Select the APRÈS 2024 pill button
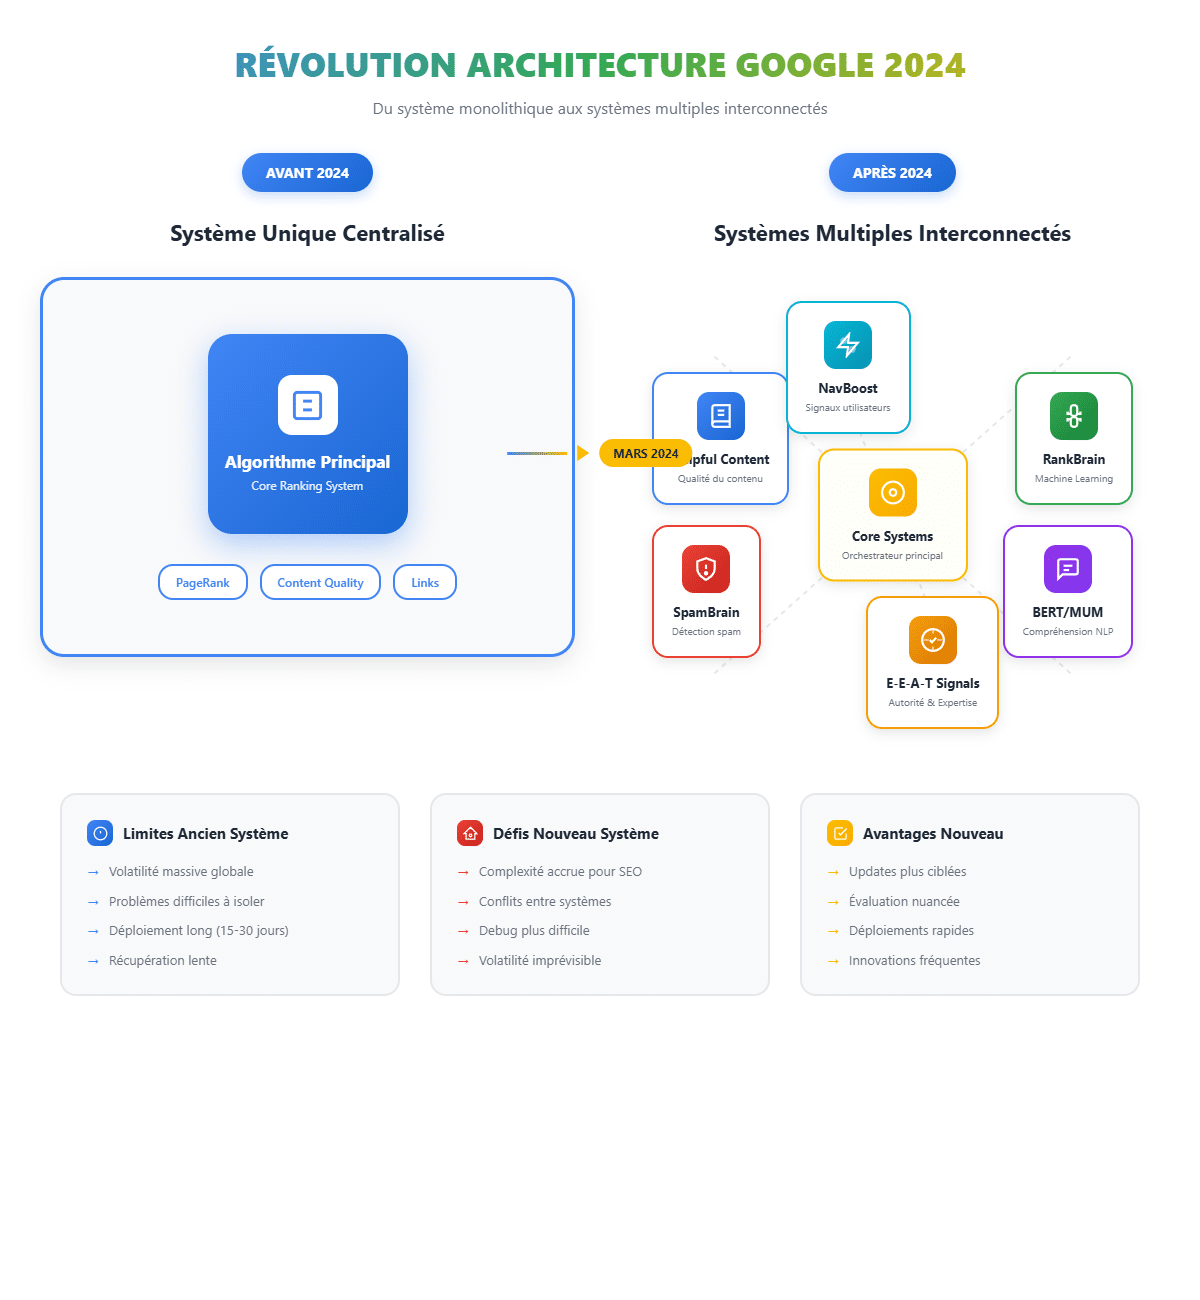This screenshot has height=1300, width=1200. pyautogui.click(x=892, y=173)
